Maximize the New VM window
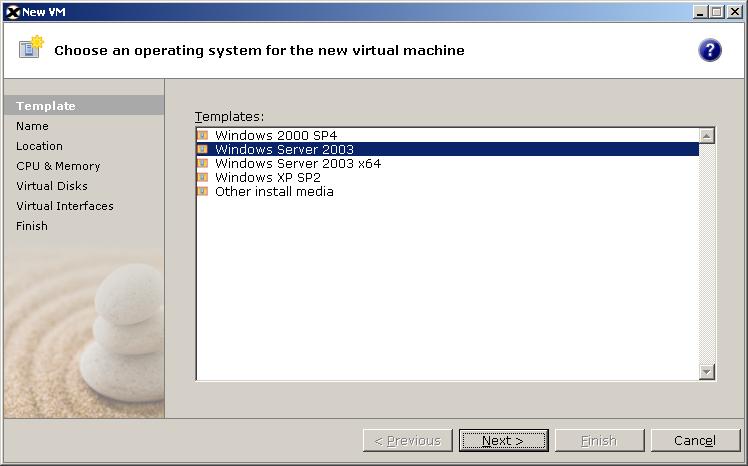This screenshot has width=748, height=466. 717,12
